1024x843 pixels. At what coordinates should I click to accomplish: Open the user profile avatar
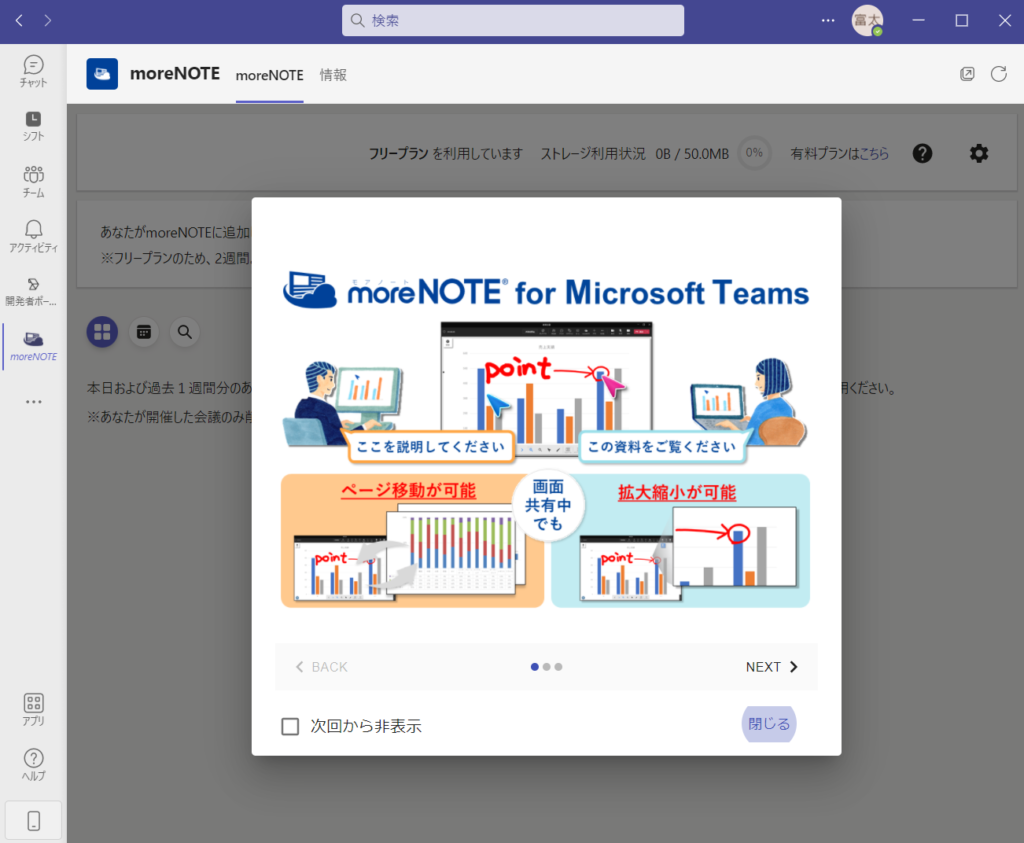pyautogui.click(x=867, y=20)
